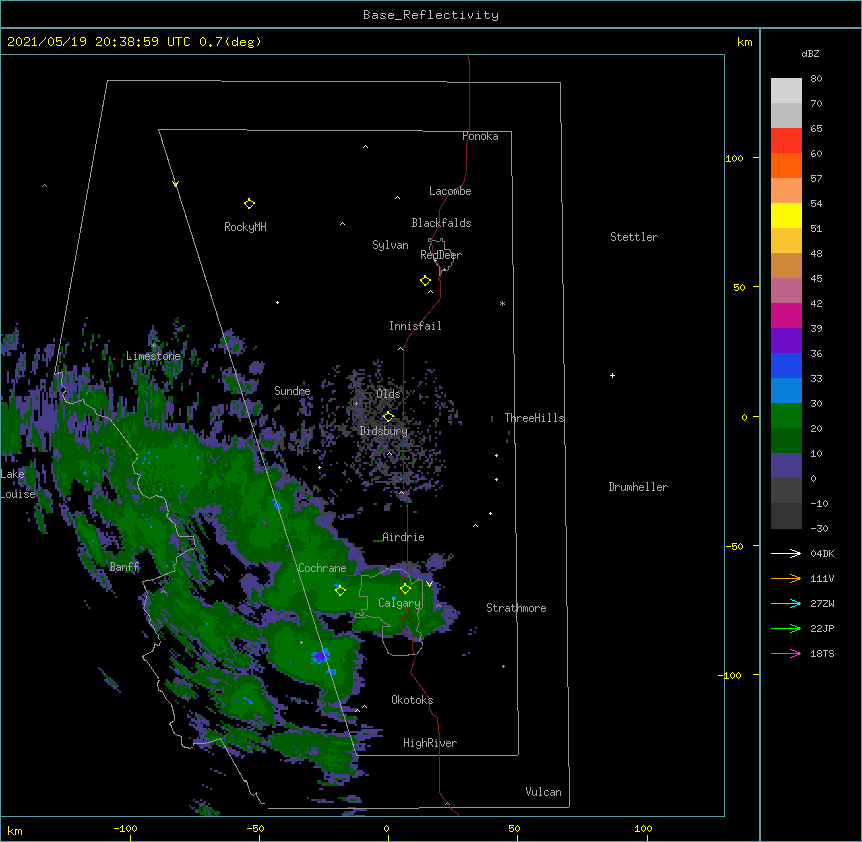The height and width of the screenshot is (842, 862).
Task: Click the Sundre label
Action: coord(292,391)
